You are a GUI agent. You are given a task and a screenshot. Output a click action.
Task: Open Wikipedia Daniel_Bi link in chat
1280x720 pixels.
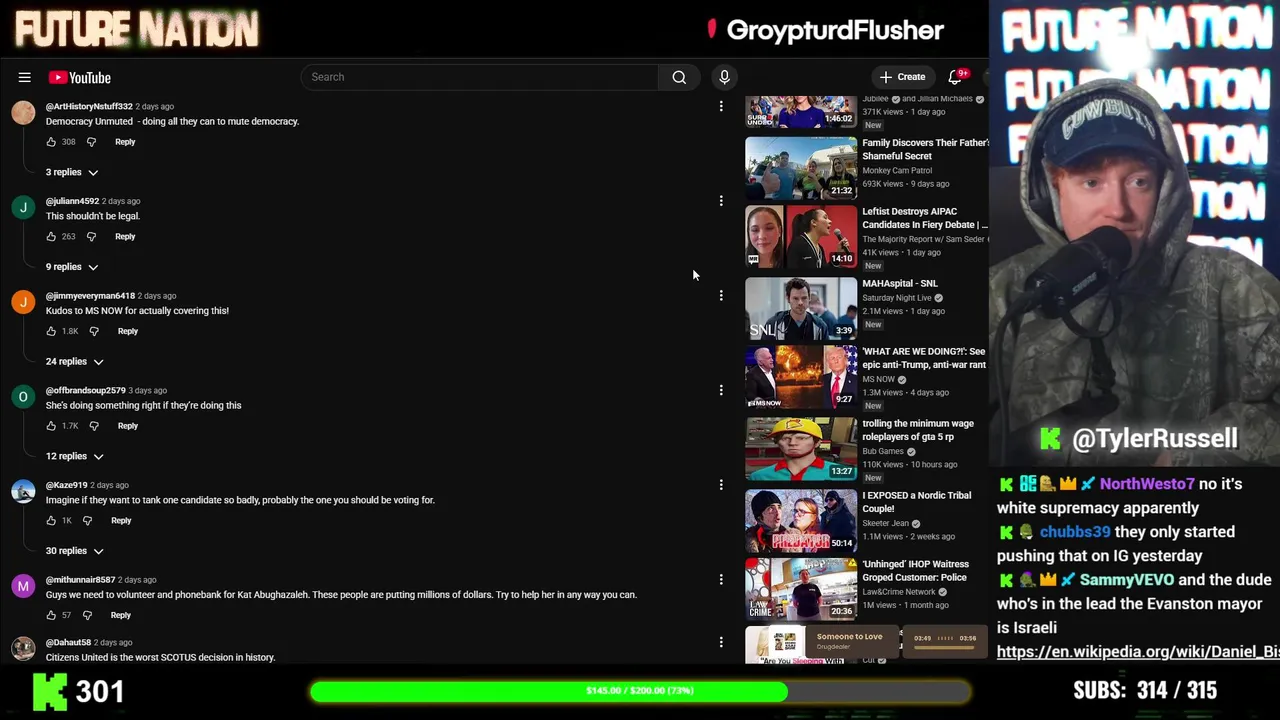pyautogui.click(x=1138, y=652)
